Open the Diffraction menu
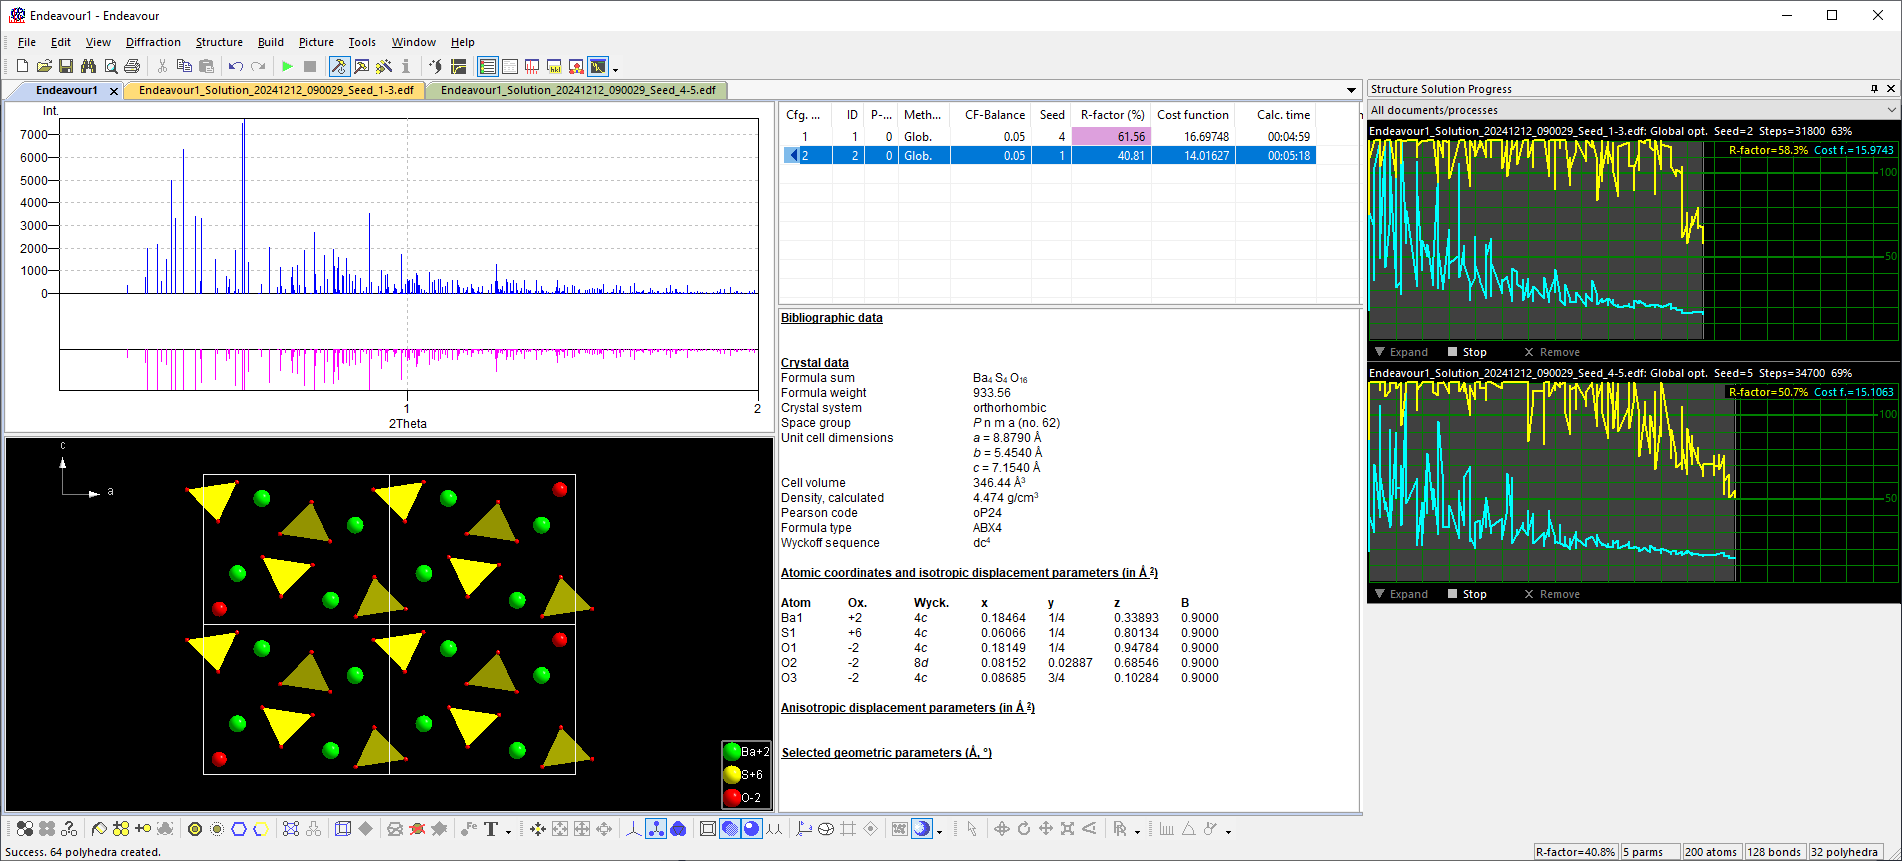The image size is (1902, 861). coord(153,42)
